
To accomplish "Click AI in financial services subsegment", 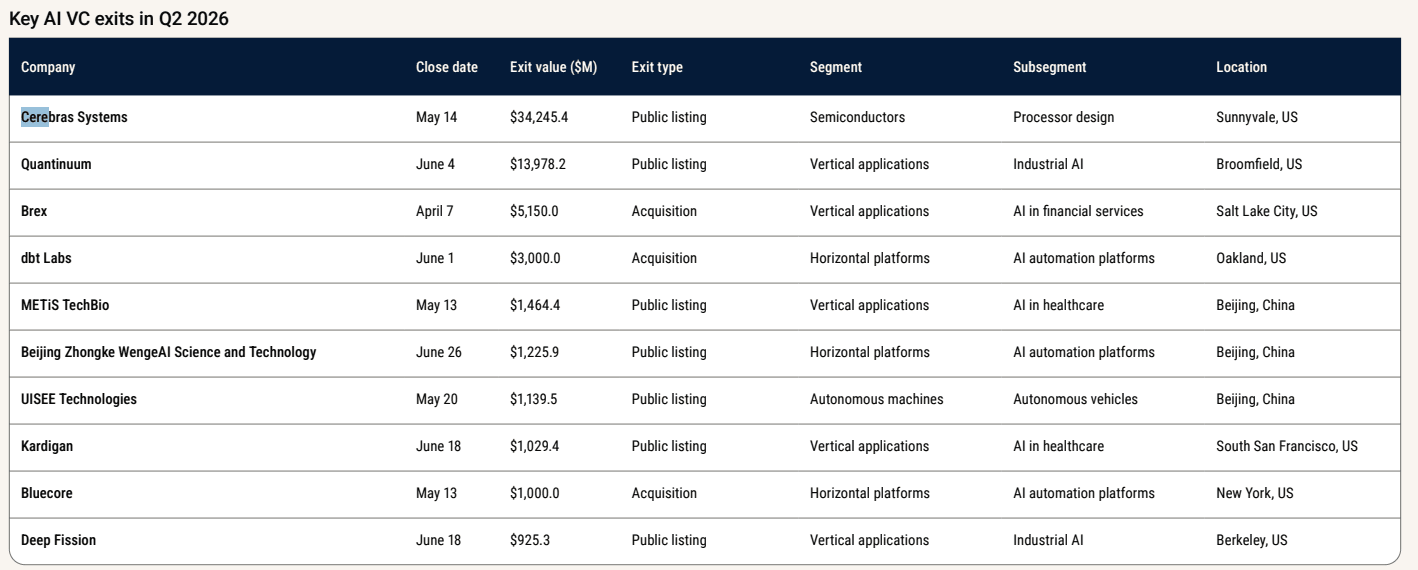I will click(x=1078, y=211).
